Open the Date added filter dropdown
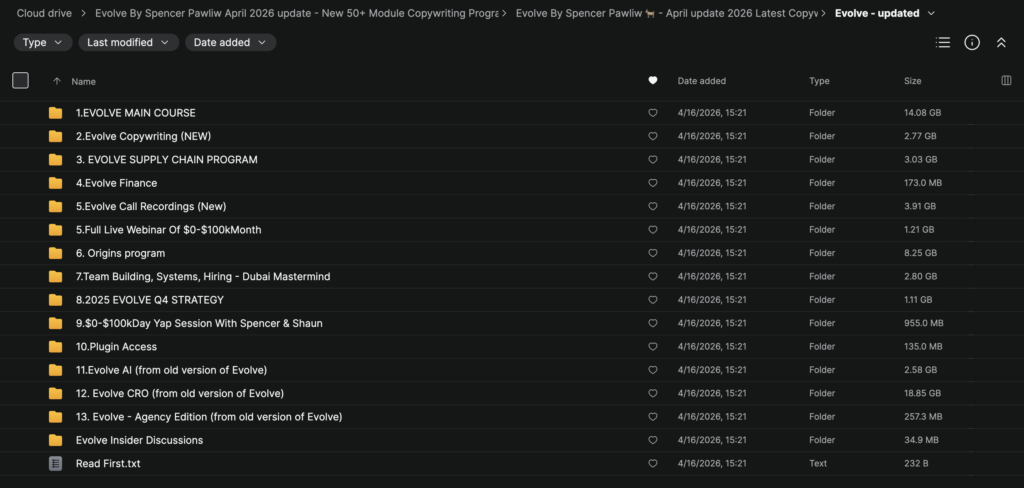 click(230, 43)
